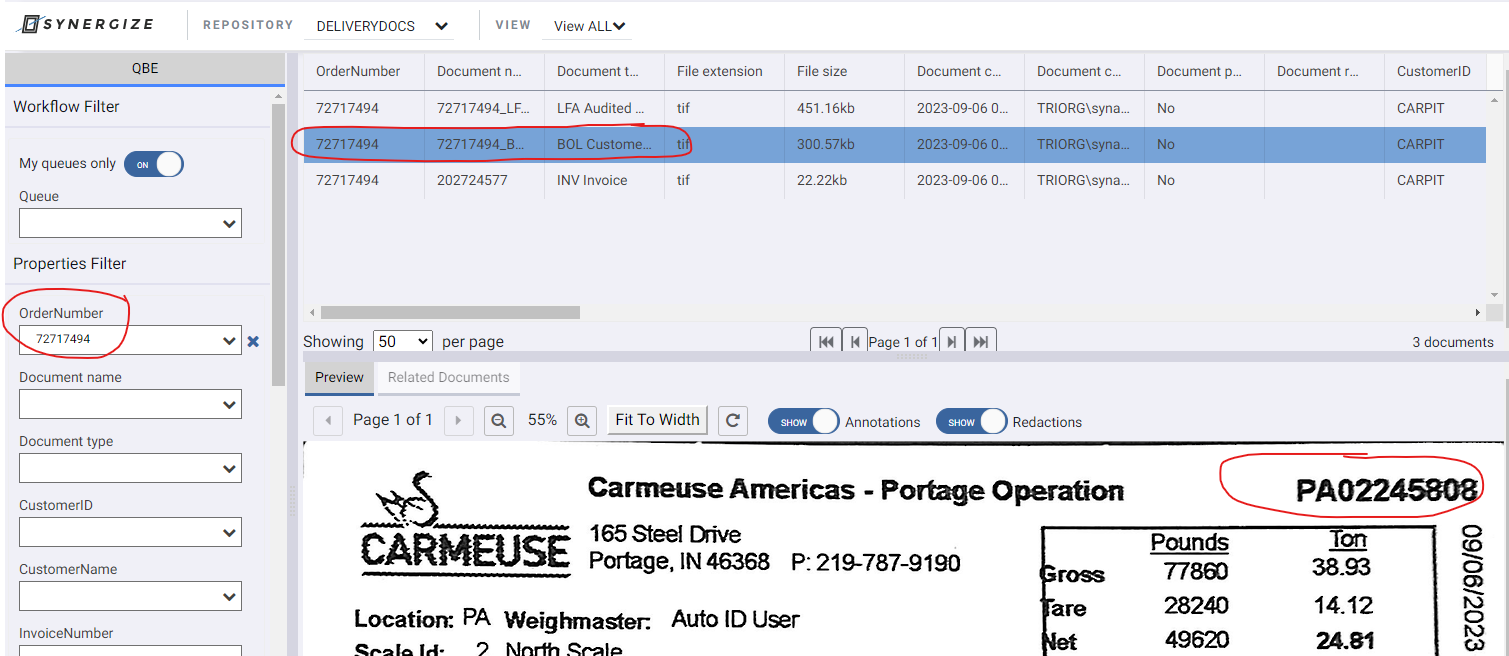1509x656 pixels.
Task: Click the Document type column header
Action: pos(604,71)
